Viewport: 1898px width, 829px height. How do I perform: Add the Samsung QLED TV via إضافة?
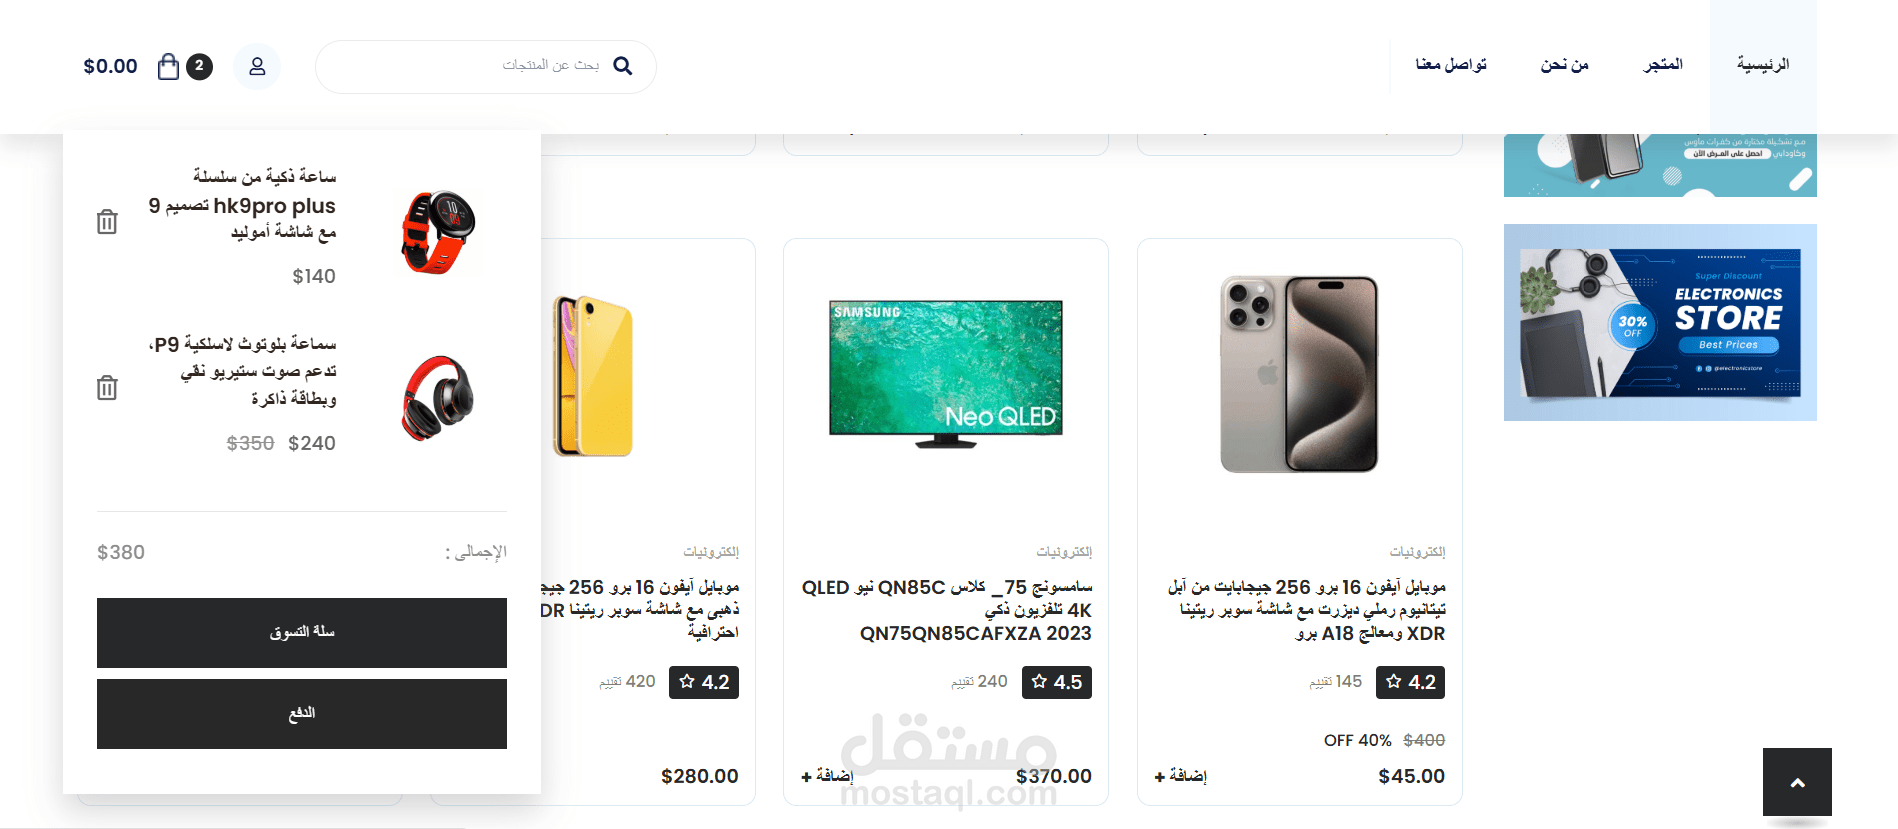tap(827, 776)
